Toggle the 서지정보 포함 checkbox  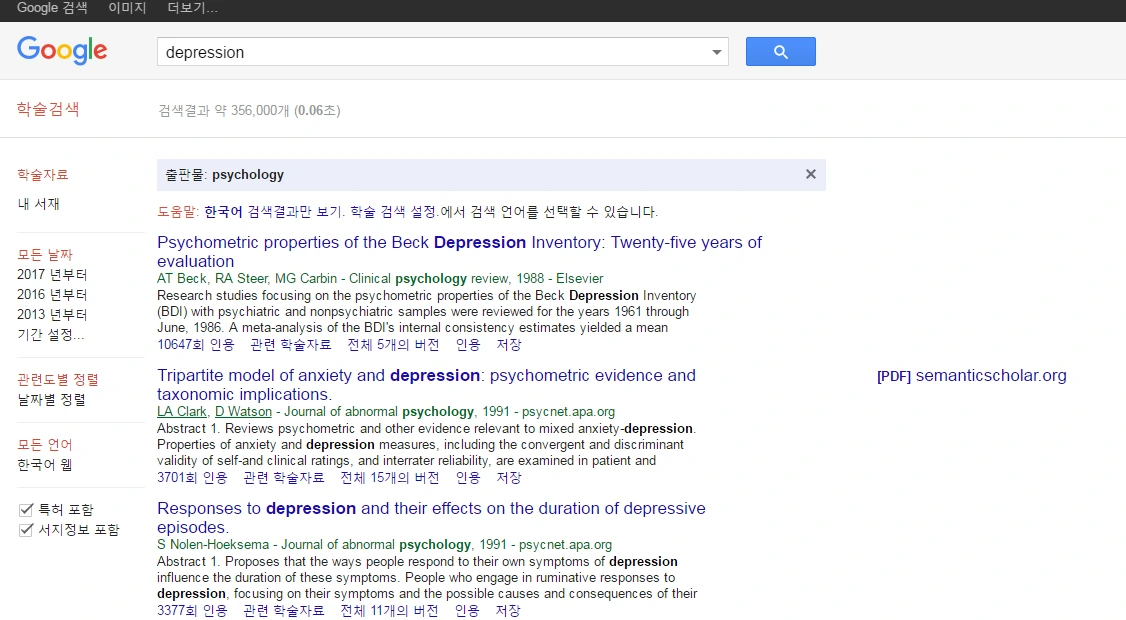pos(27,530)
